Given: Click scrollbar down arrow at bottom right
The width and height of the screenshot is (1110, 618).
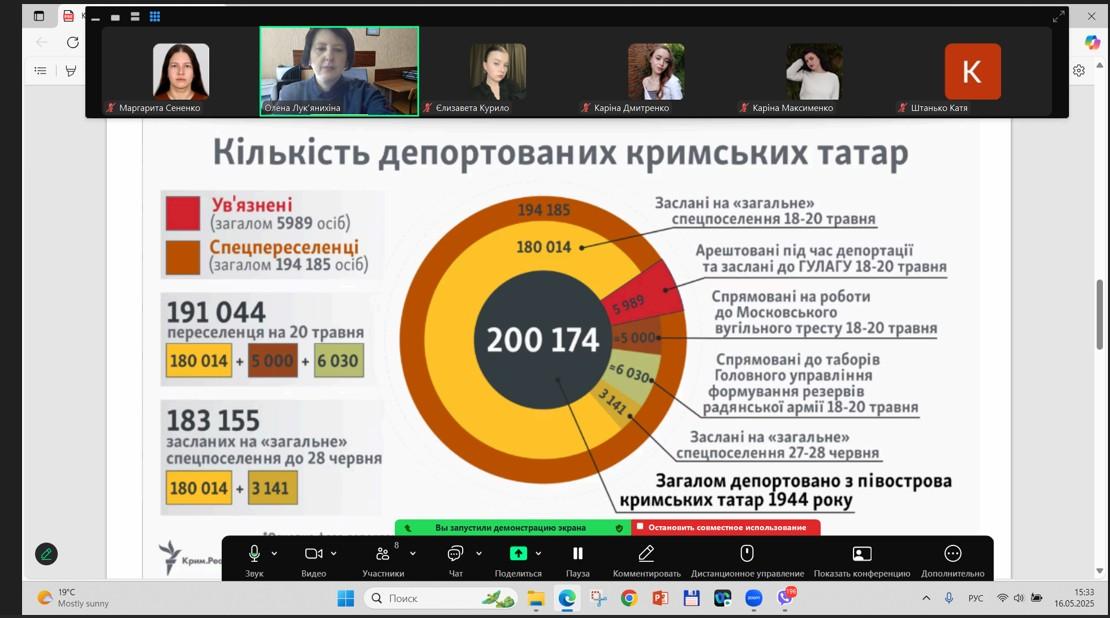Looking at the screenshot, I should (x=1099, y=571).
